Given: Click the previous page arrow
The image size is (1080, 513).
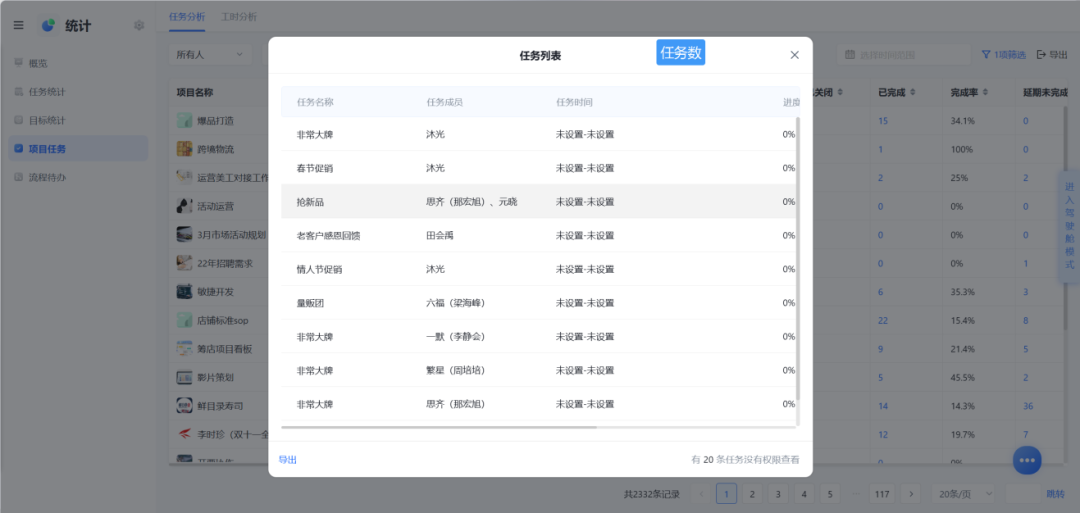Looking at the screenshot, I should (x=701, y=493).
